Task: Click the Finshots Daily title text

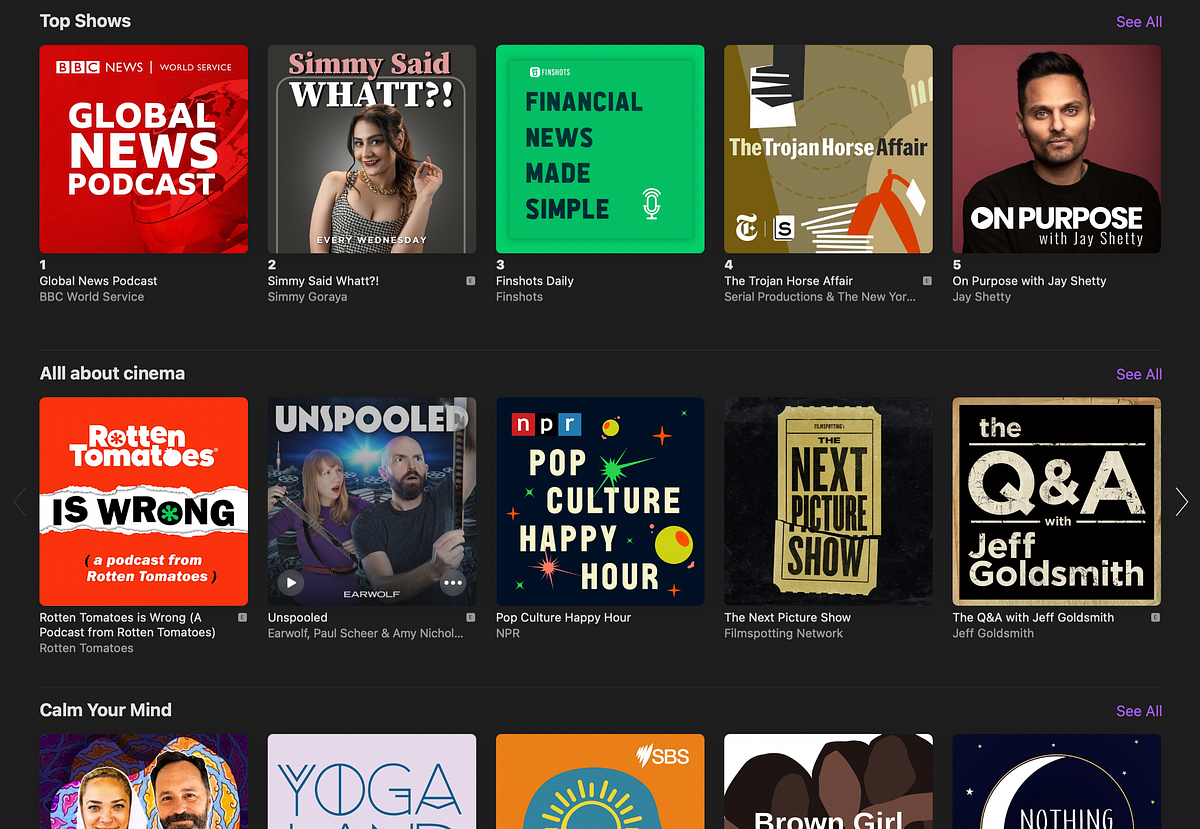Action: [x=535, y=281]
